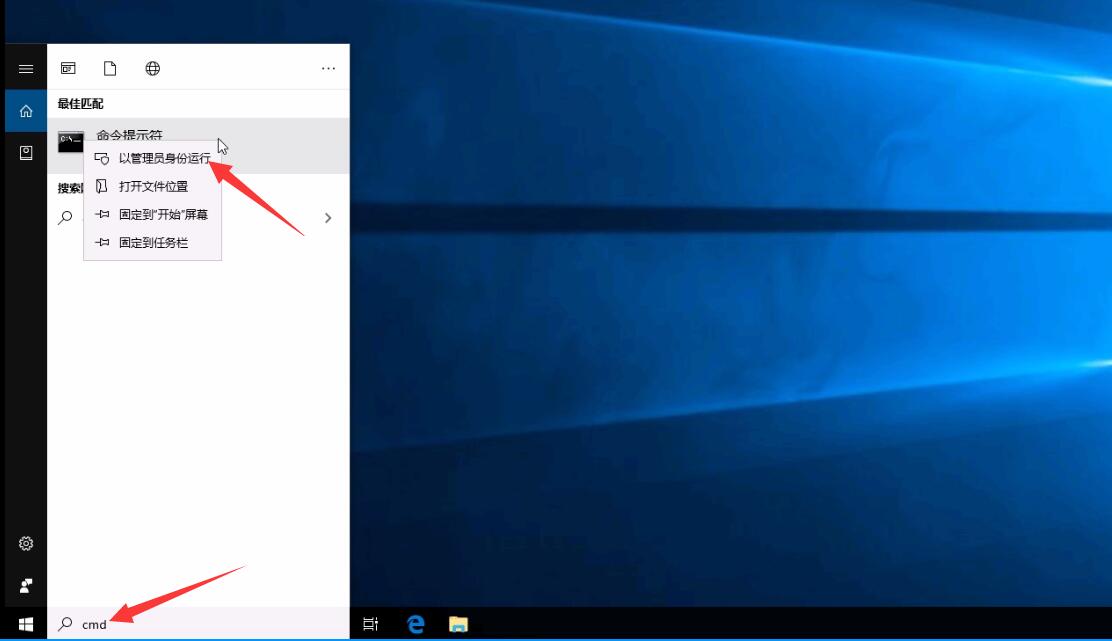Filter search results by Web
This screenshot has width=1112, height=641.
point(152,68)
